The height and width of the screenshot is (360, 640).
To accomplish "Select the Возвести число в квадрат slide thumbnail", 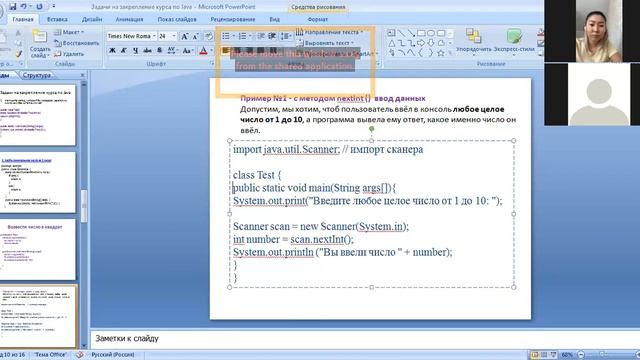I will (38, 249).
